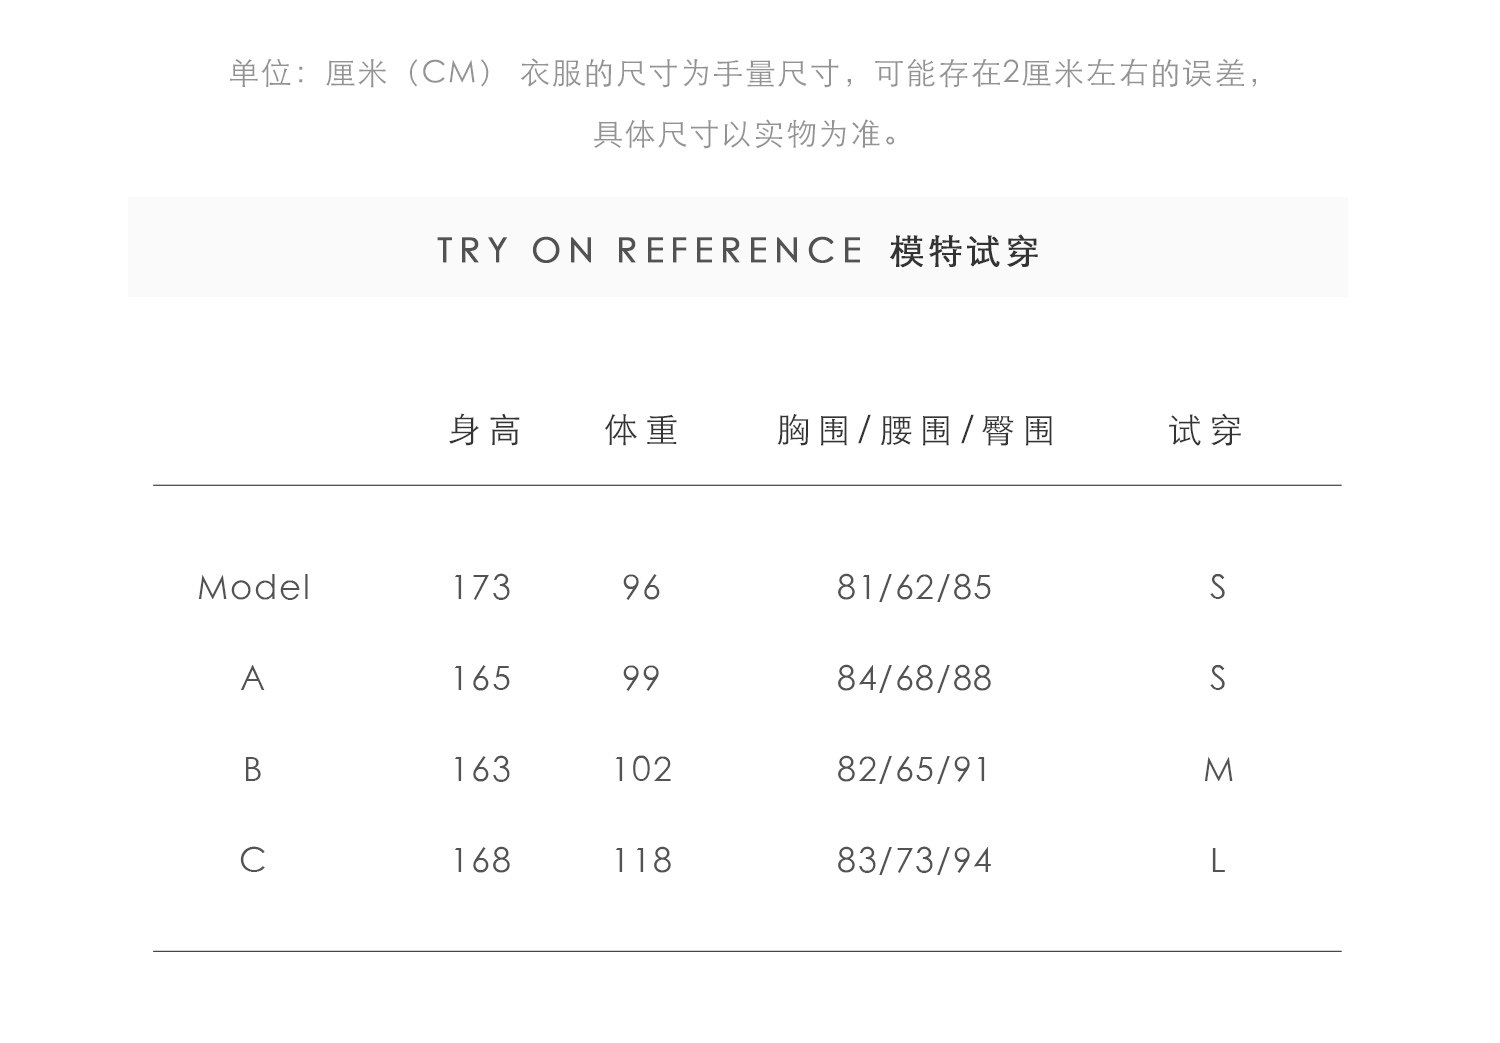
Task: Click the Model's height value 173
Action: [481, 588]
